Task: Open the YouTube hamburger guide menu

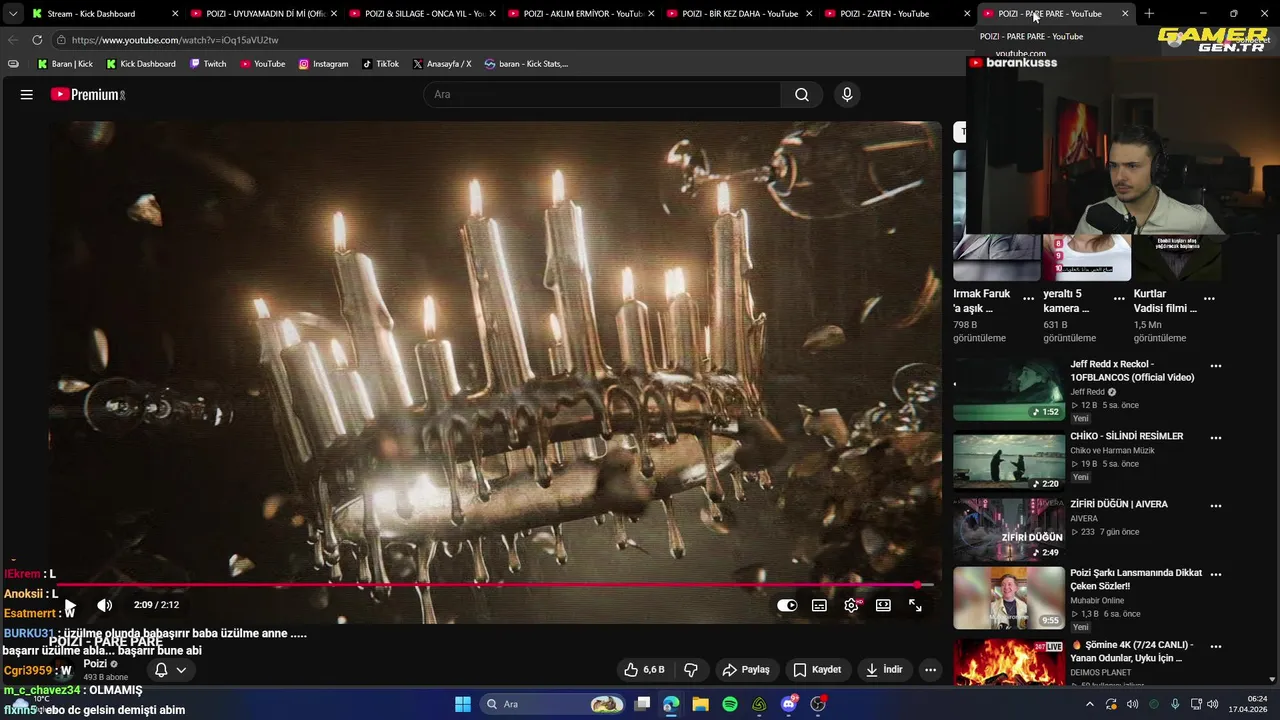Action: point(27,94)
